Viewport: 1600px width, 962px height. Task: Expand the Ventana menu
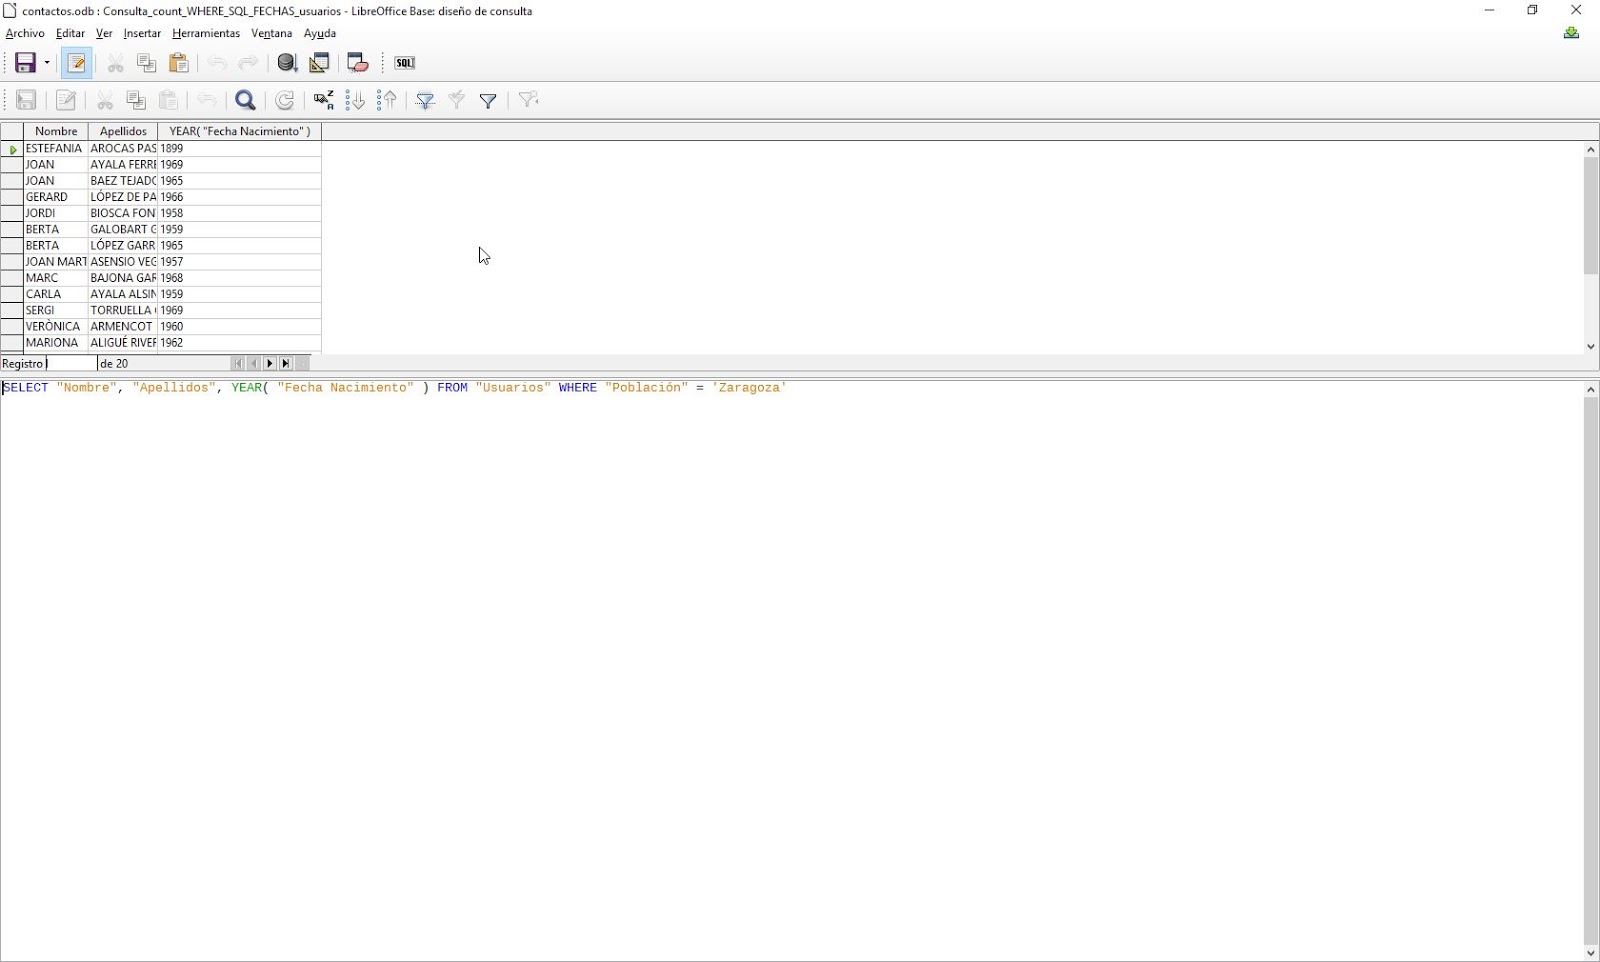[x=271, y=33]
